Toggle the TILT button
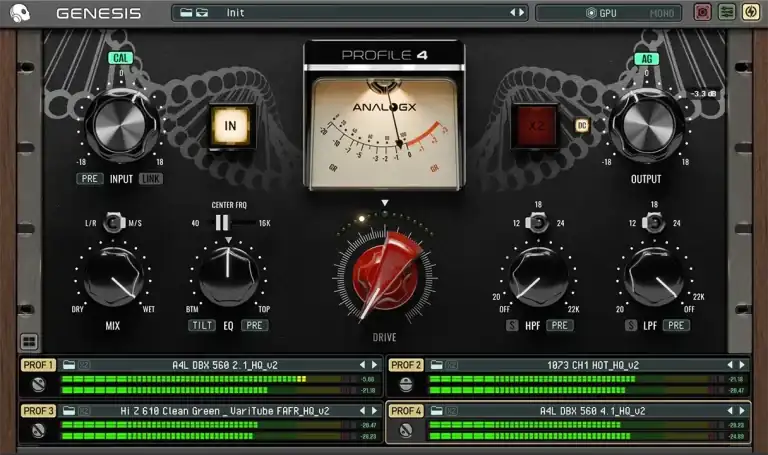Screen dimensions: 768x455 [202, 325]
